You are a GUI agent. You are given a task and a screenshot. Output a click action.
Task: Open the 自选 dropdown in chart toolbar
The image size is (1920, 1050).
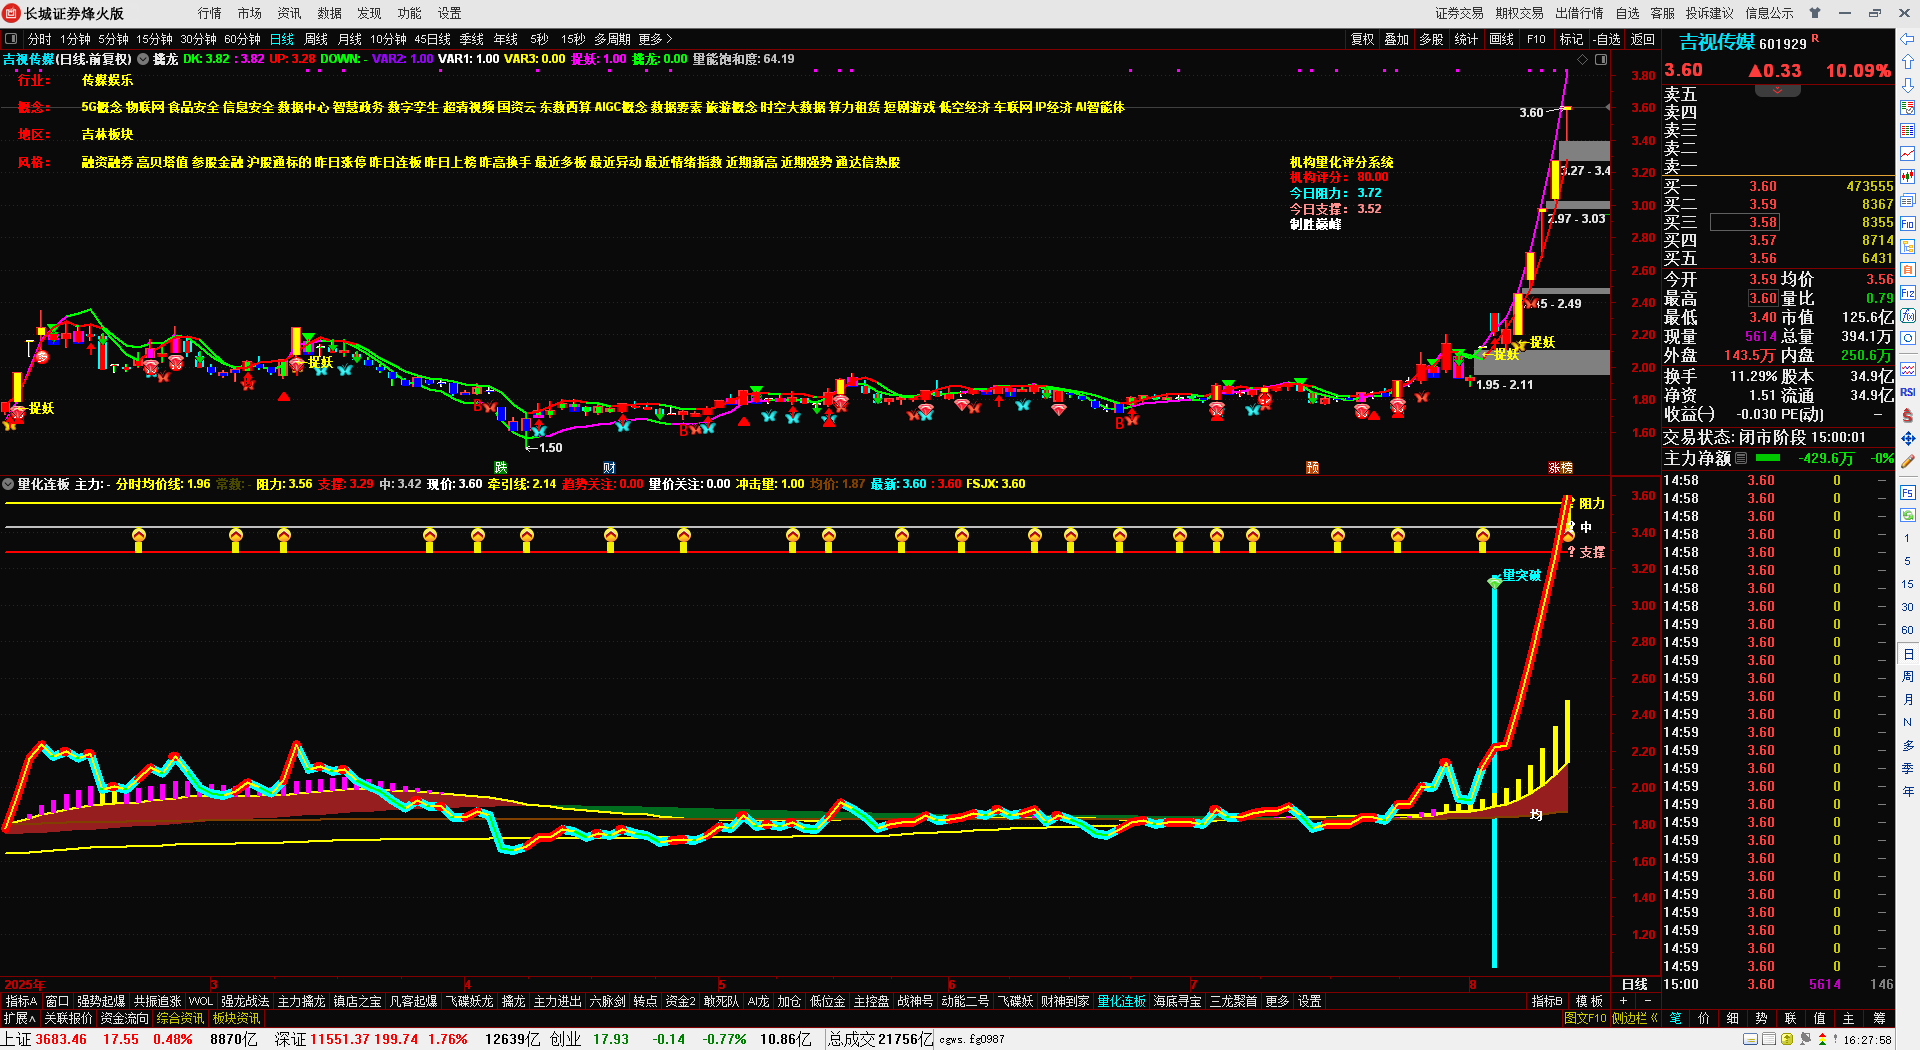tap(1607, 39)
